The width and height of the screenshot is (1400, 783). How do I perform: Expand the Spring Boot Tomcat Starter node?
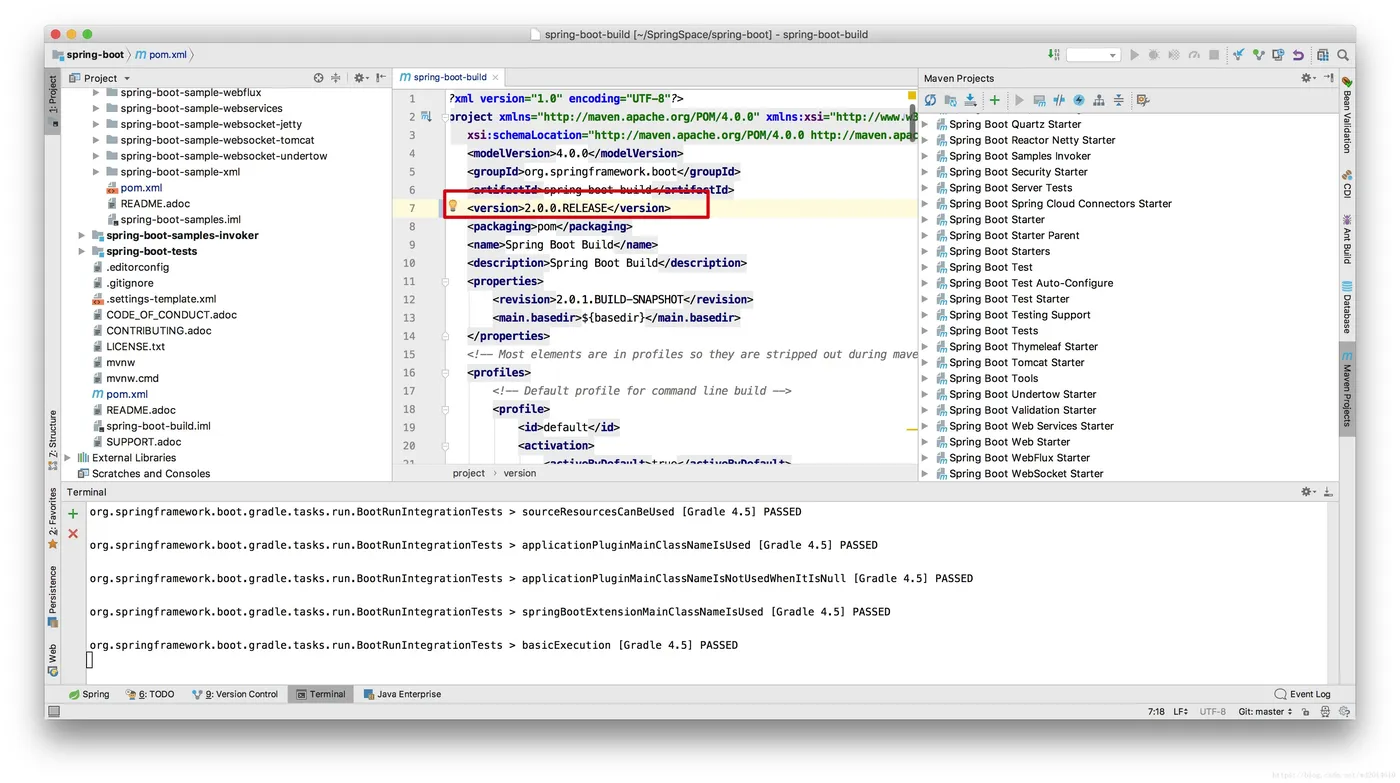tap(925, 362)
